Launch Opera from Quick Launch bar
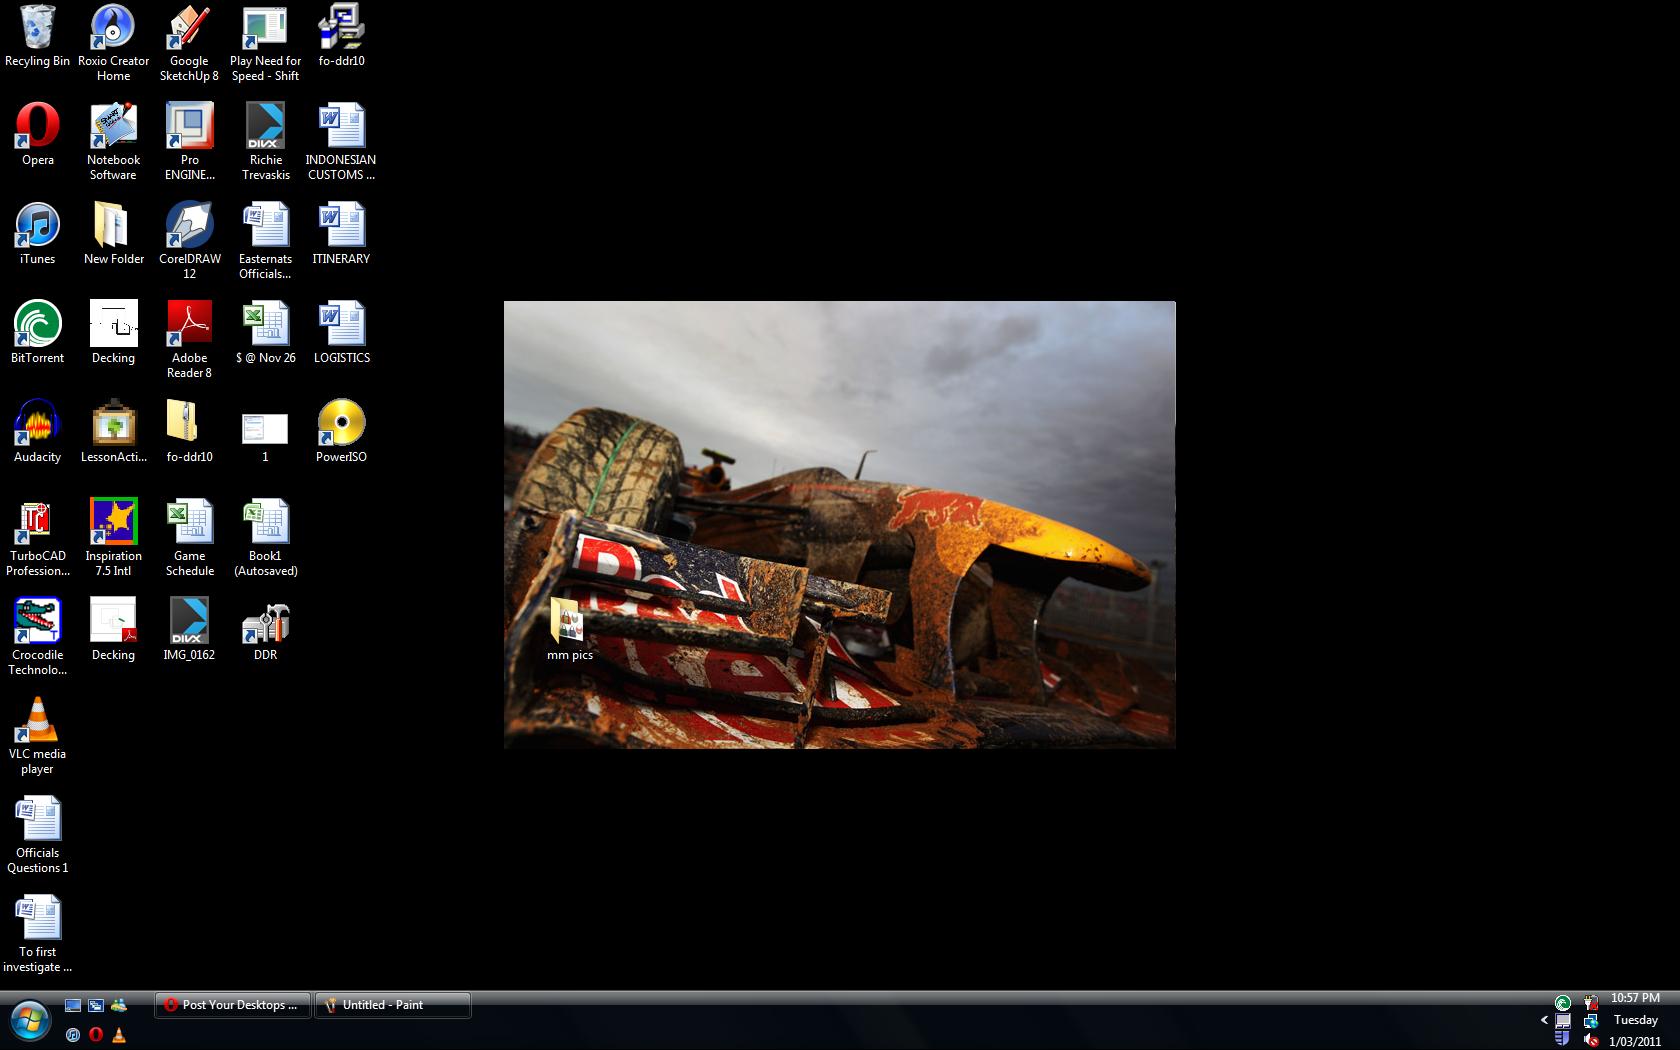This screenshot has width=1680, height=1050. [x=96, y=1035]
